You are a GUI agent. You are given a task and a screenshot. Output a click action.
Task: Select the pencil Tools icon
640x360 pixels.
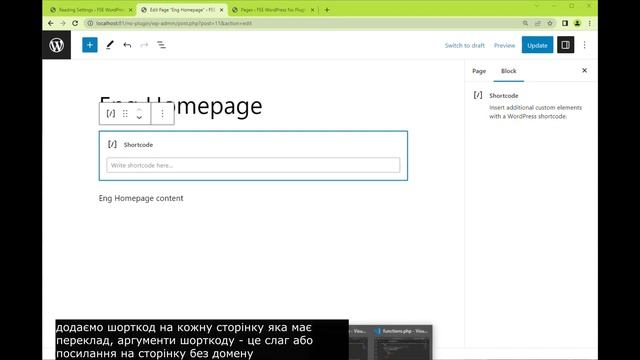pyautogui.click(x=109, y=45)
